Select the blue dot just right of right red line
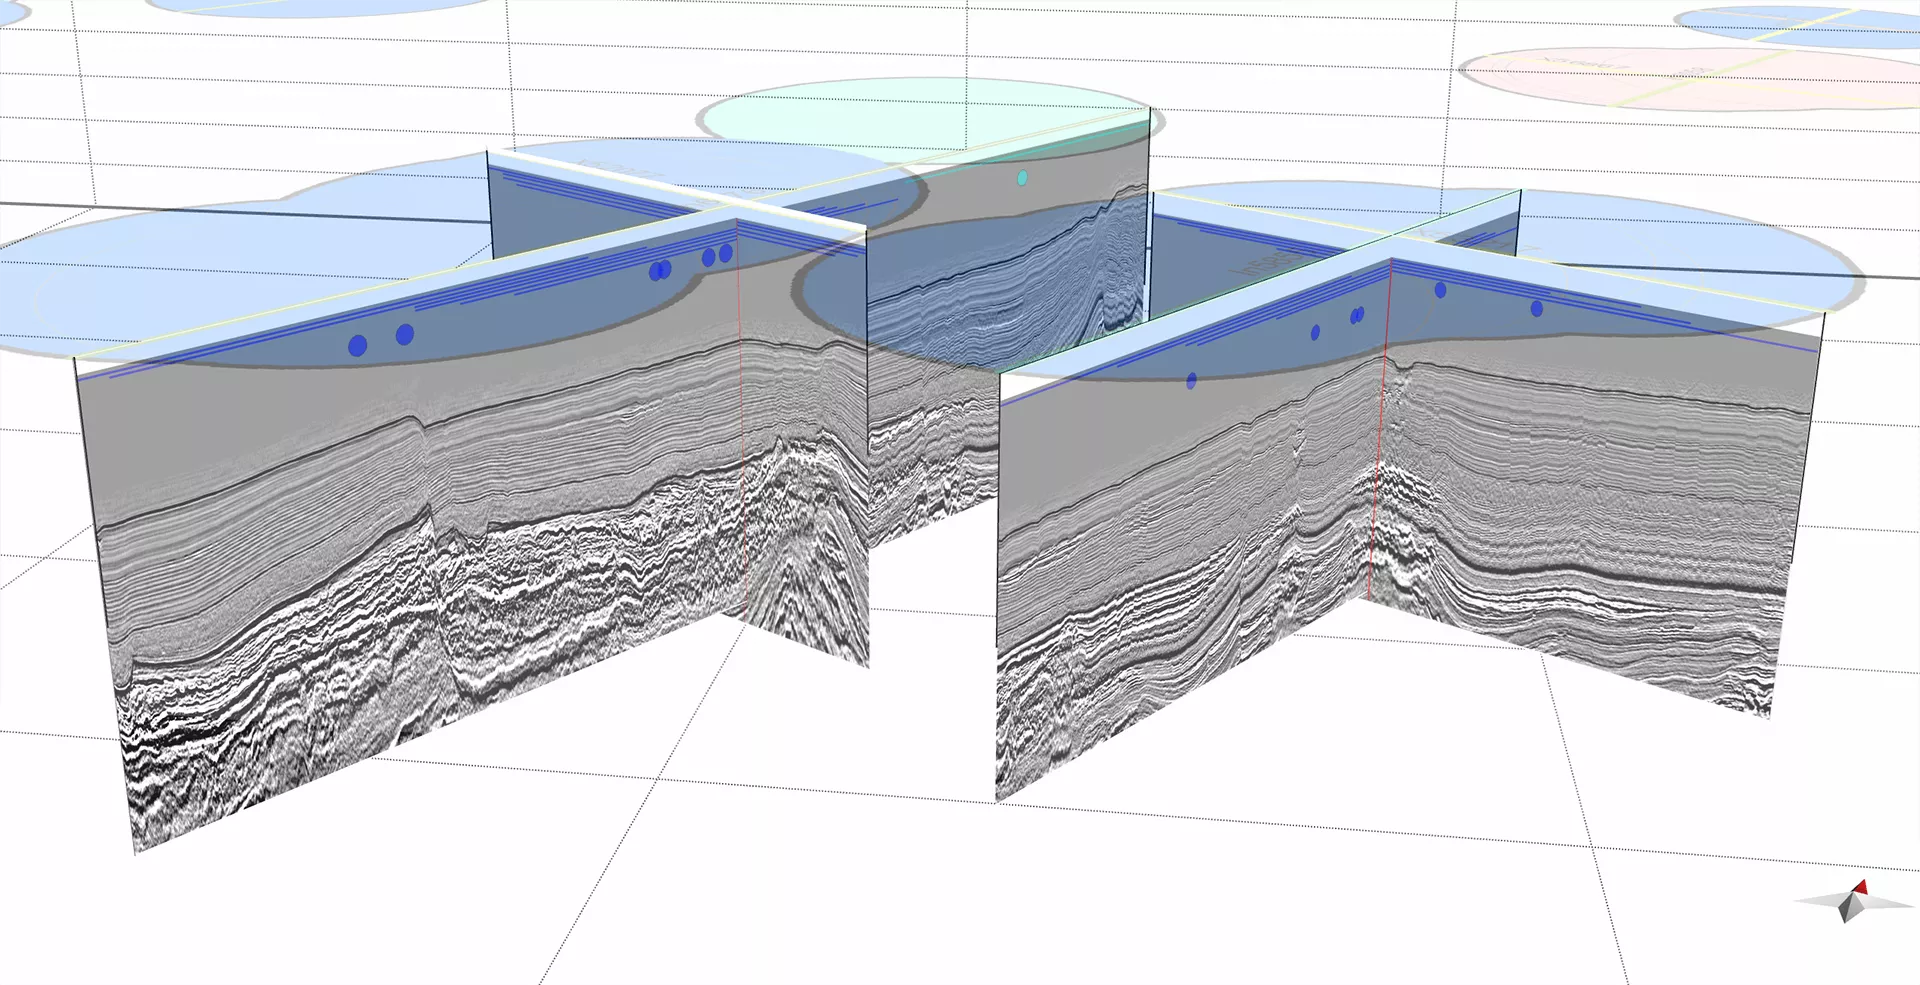1920x985 pixels. [1440, 290]
